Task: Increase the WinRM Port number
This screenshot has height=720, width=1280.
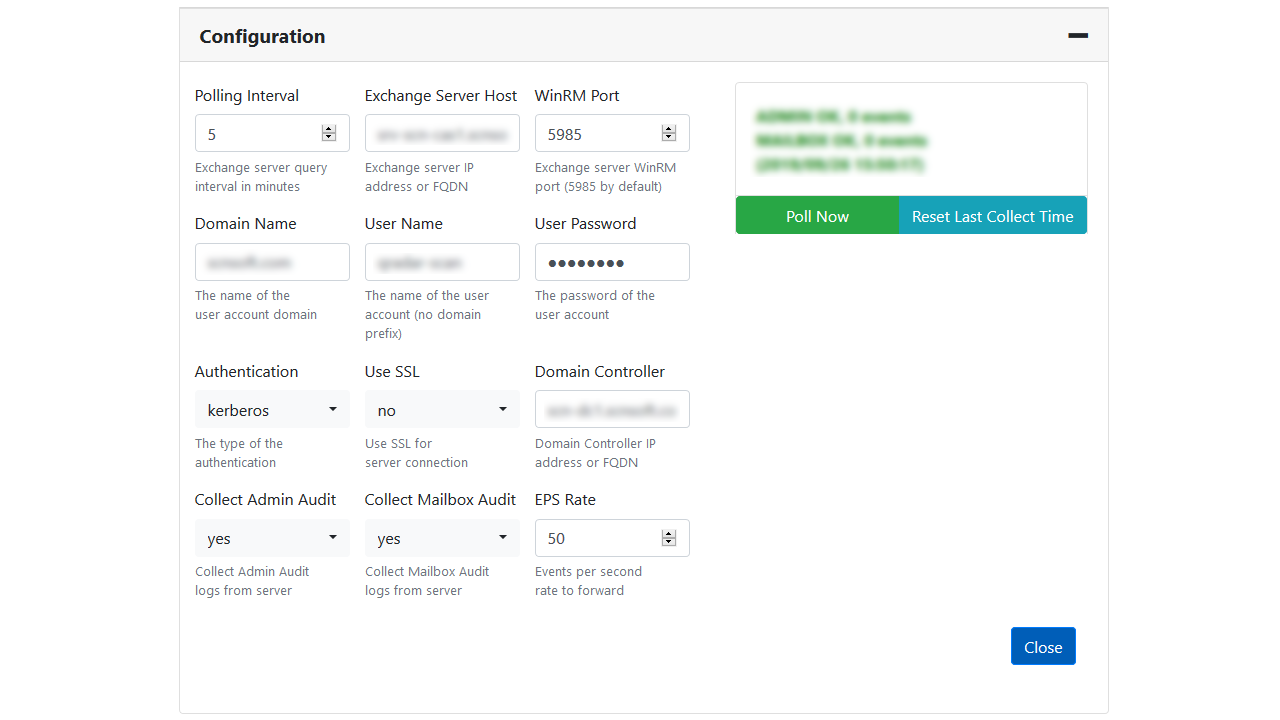Action: pos(669,127)
